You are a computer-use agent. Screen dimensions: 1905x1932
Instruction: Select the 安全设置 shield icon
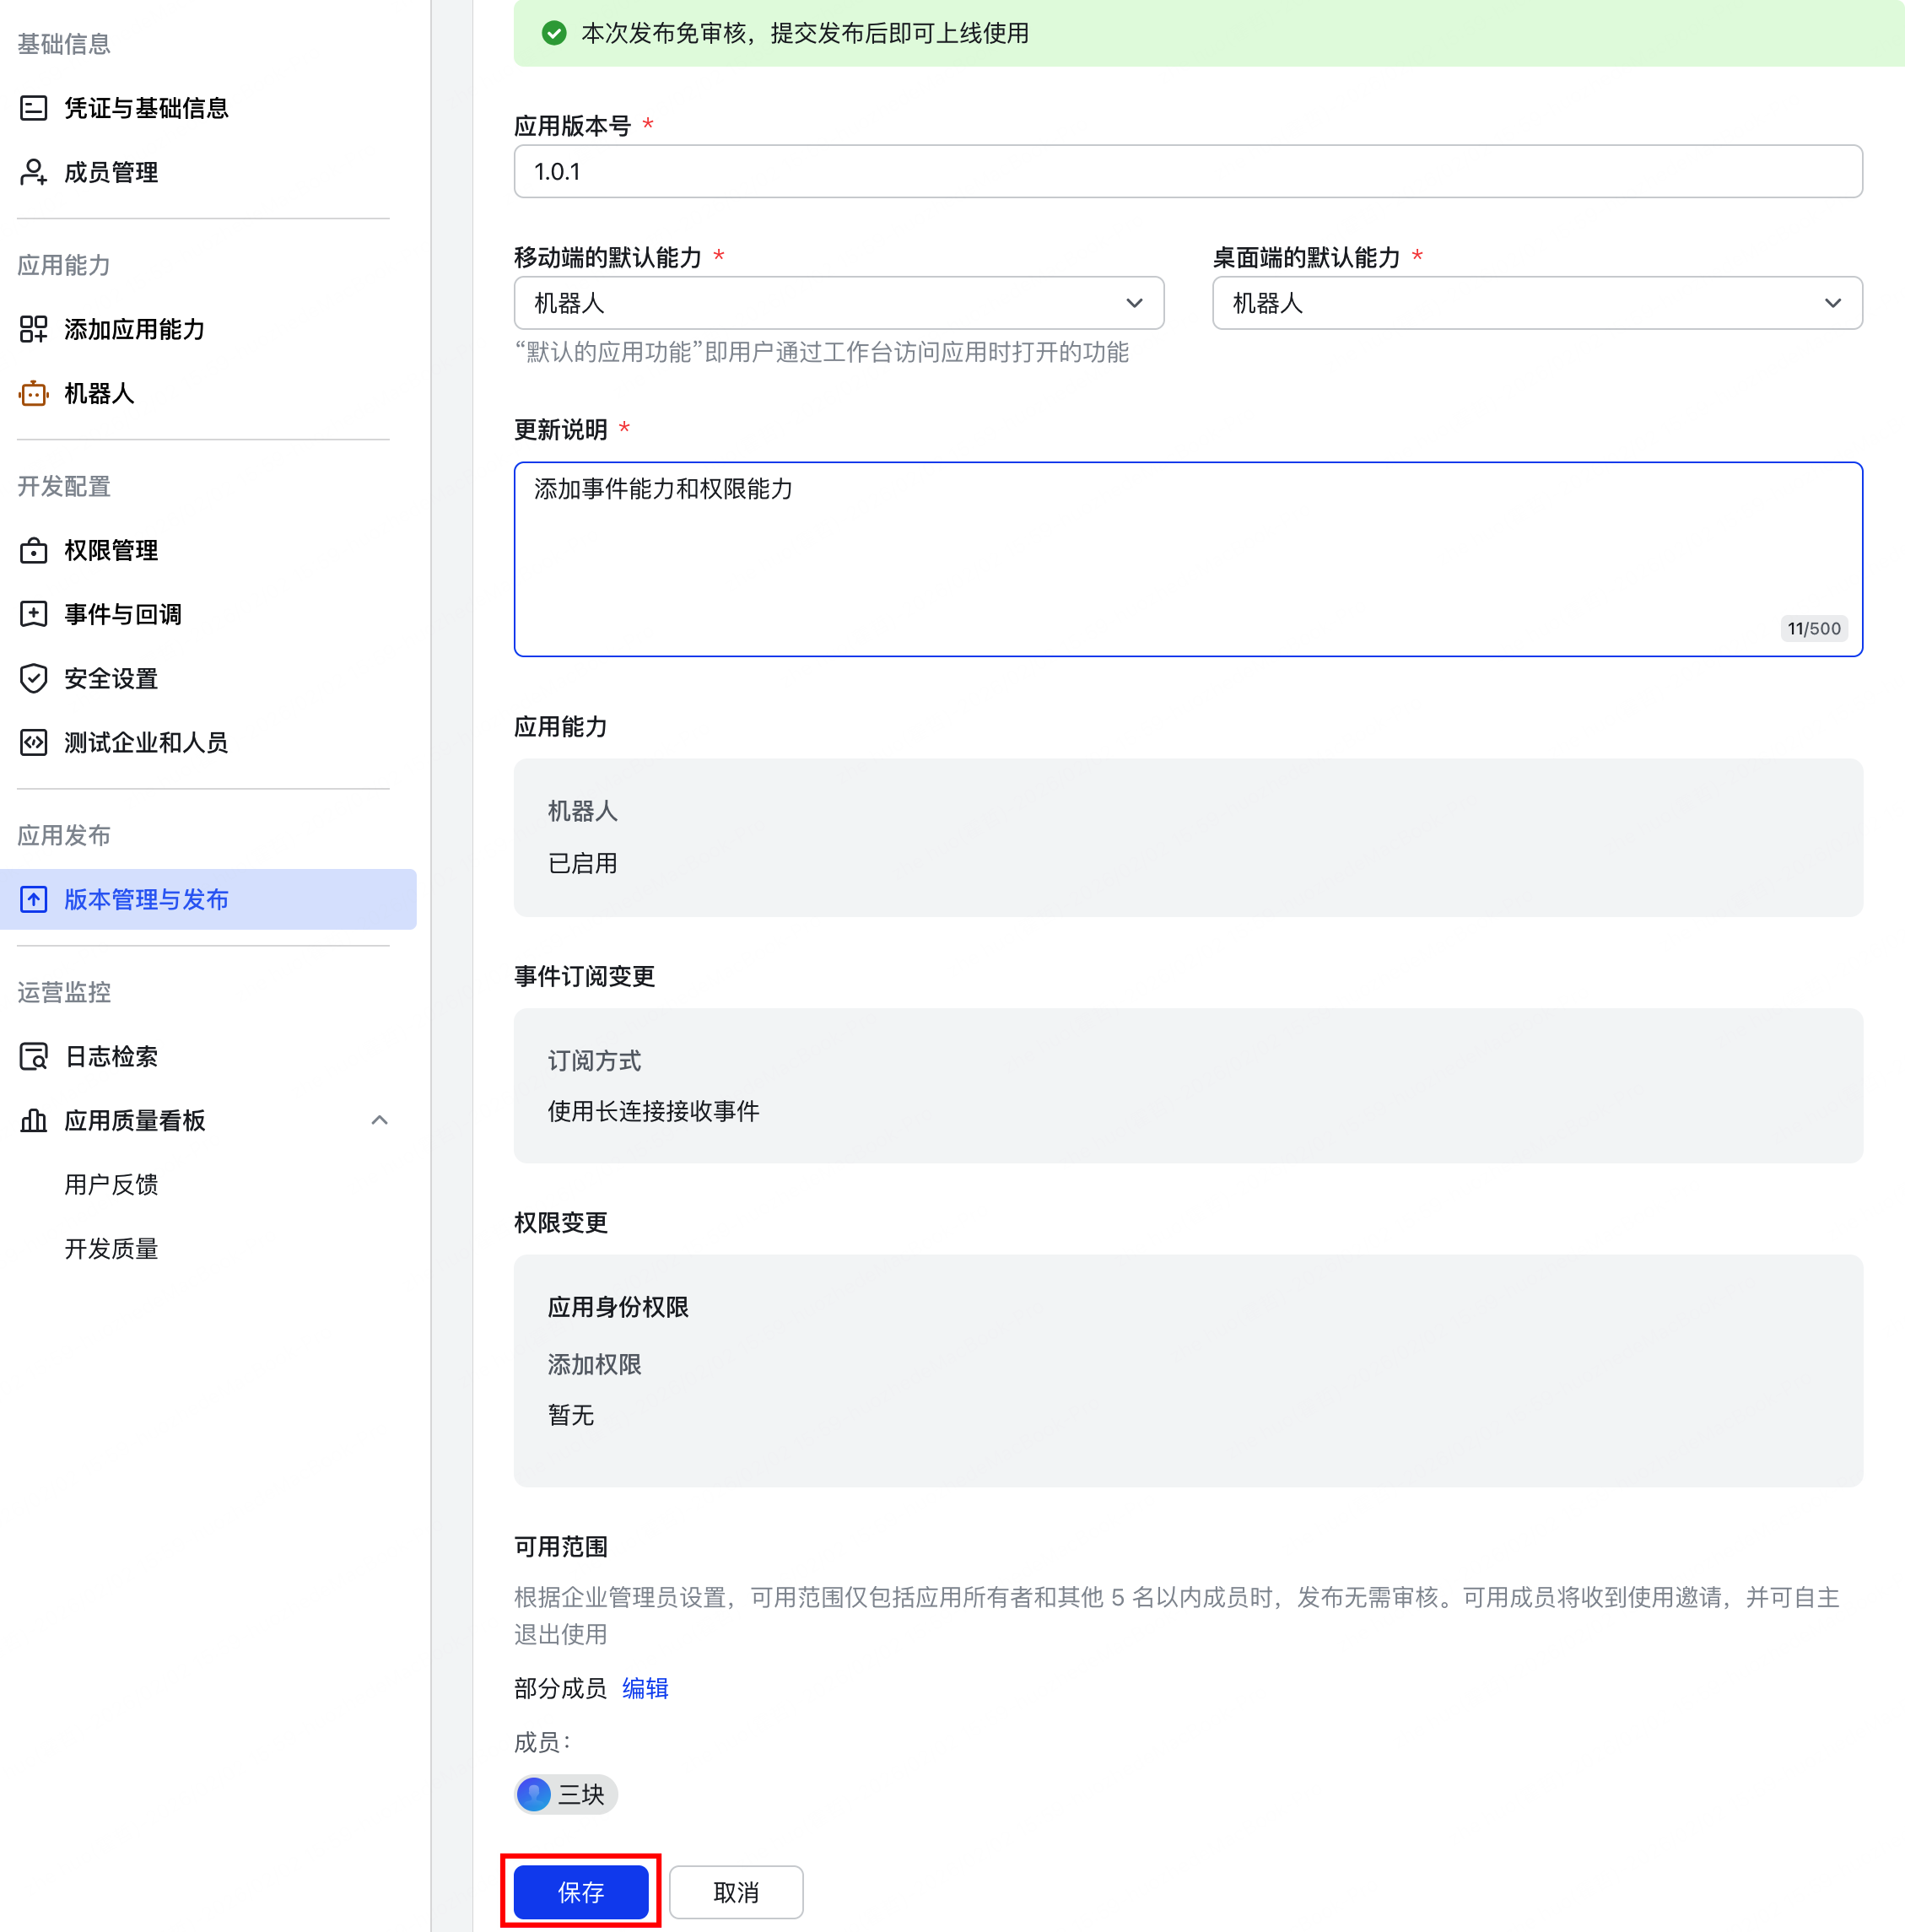coord(33,678)
